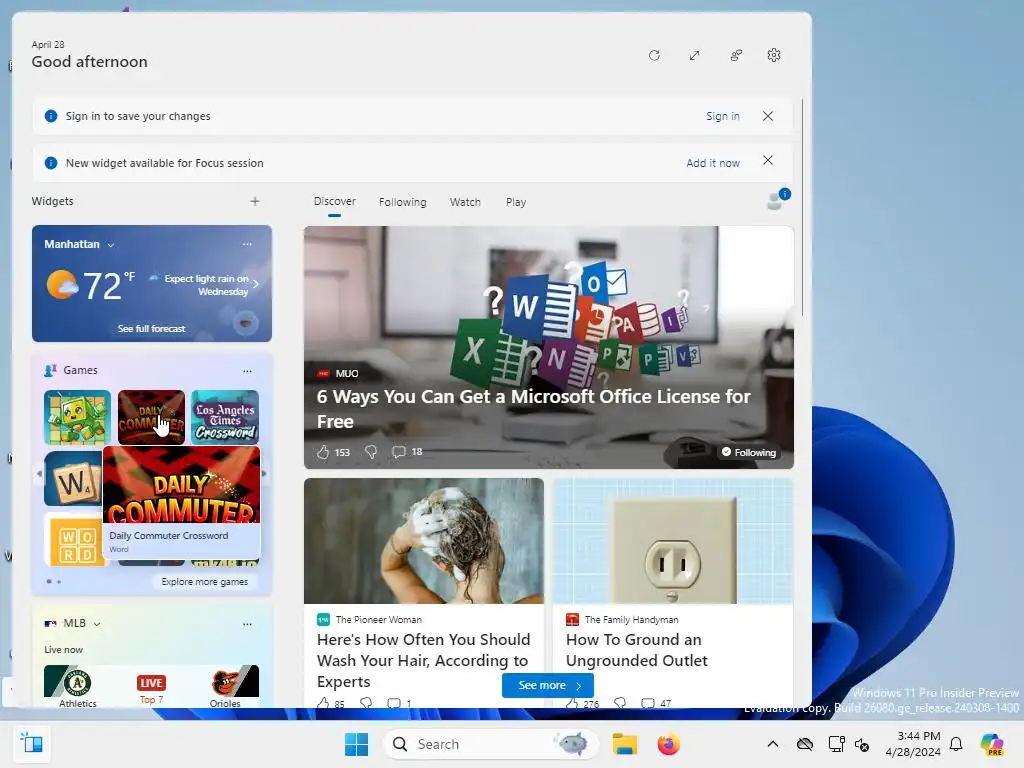Click See full forecast link
Screen dimensions: 1024x768
(152, 328)
